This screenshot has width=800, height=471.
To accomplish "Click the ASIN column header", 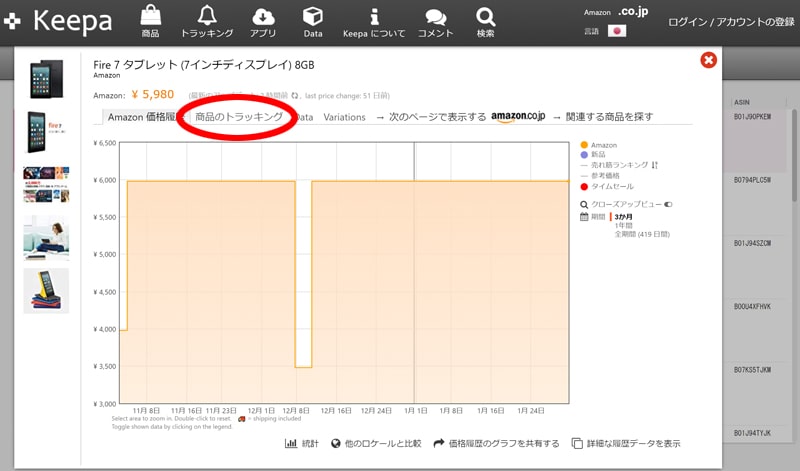I will pyautogui.click(x=742, y=102).
